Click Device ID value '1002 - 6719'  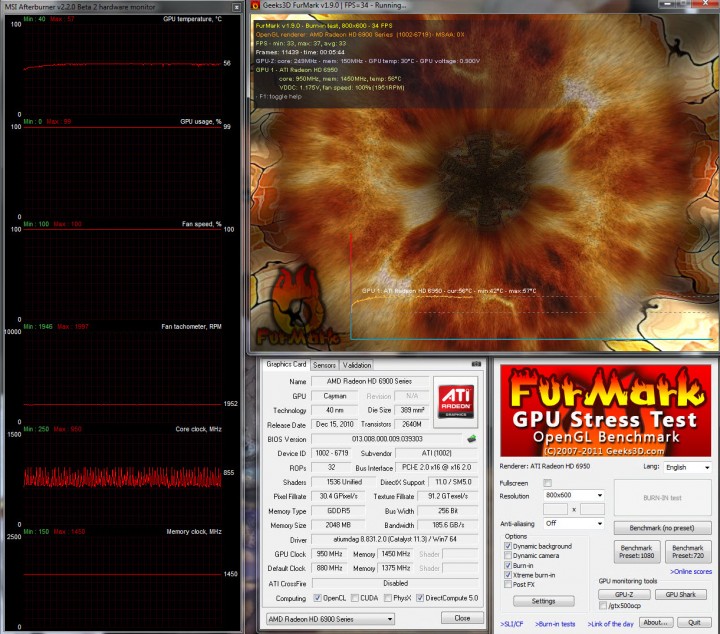click(332, 453)
